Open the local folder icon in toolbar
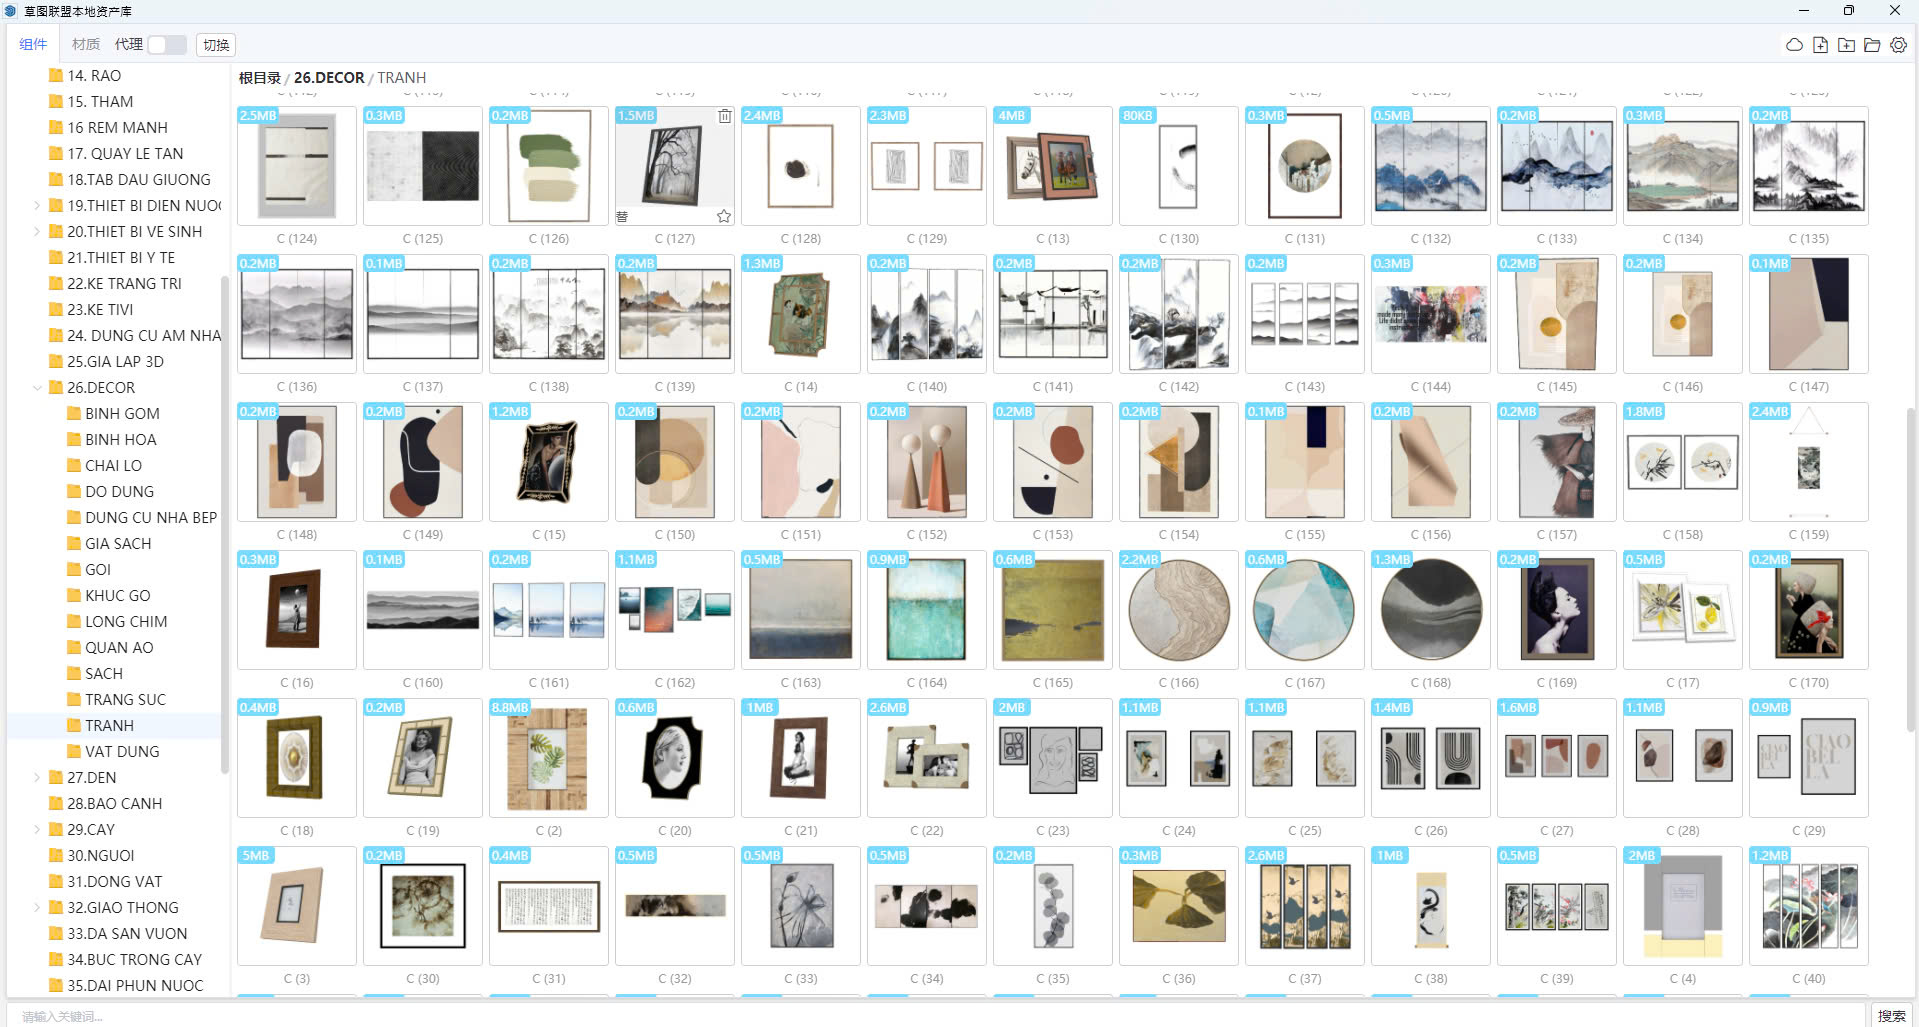Image resolution: width=1919 pixels, height=1027 pixels. [x=1872, y=45]
